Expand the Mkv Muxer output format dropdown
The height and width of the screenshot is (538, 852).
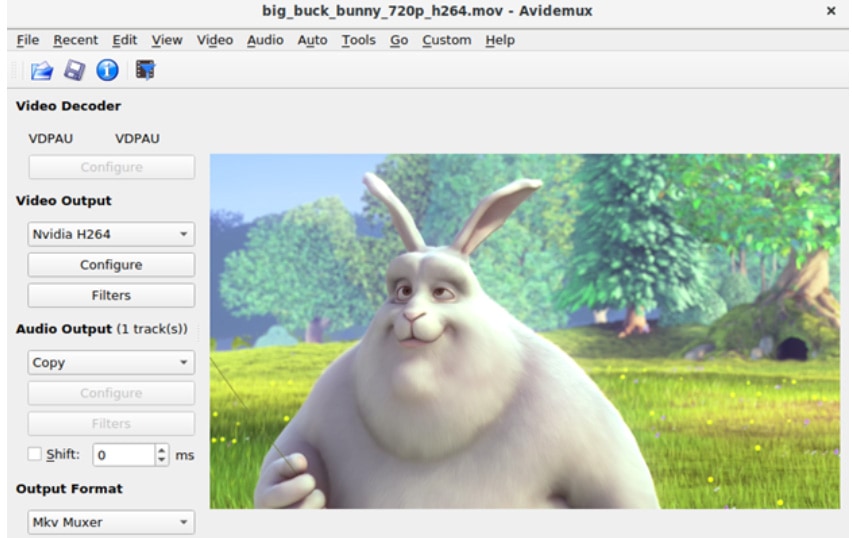(111, 522)
